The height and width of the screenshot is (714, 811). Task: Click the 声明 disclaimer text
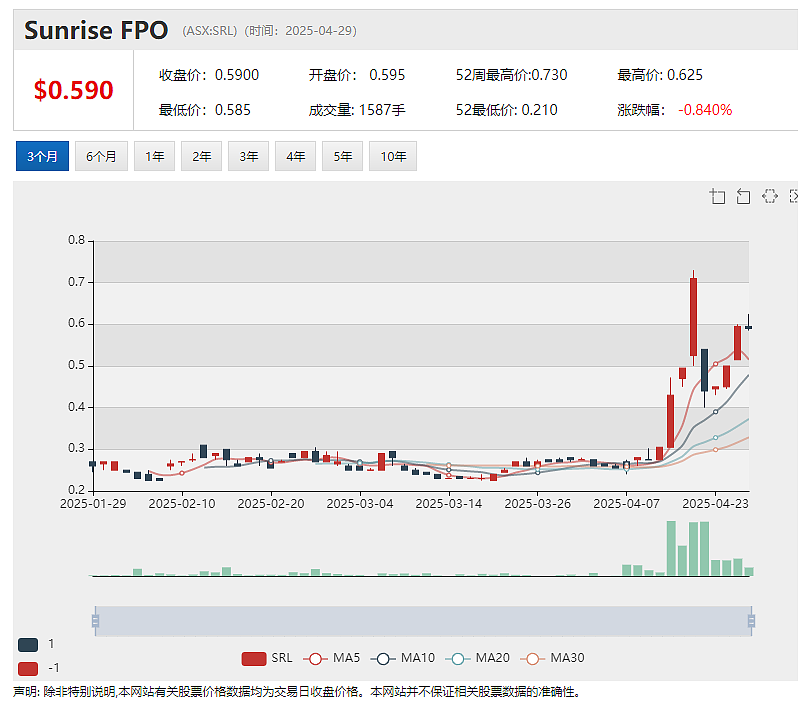point(296,692)
